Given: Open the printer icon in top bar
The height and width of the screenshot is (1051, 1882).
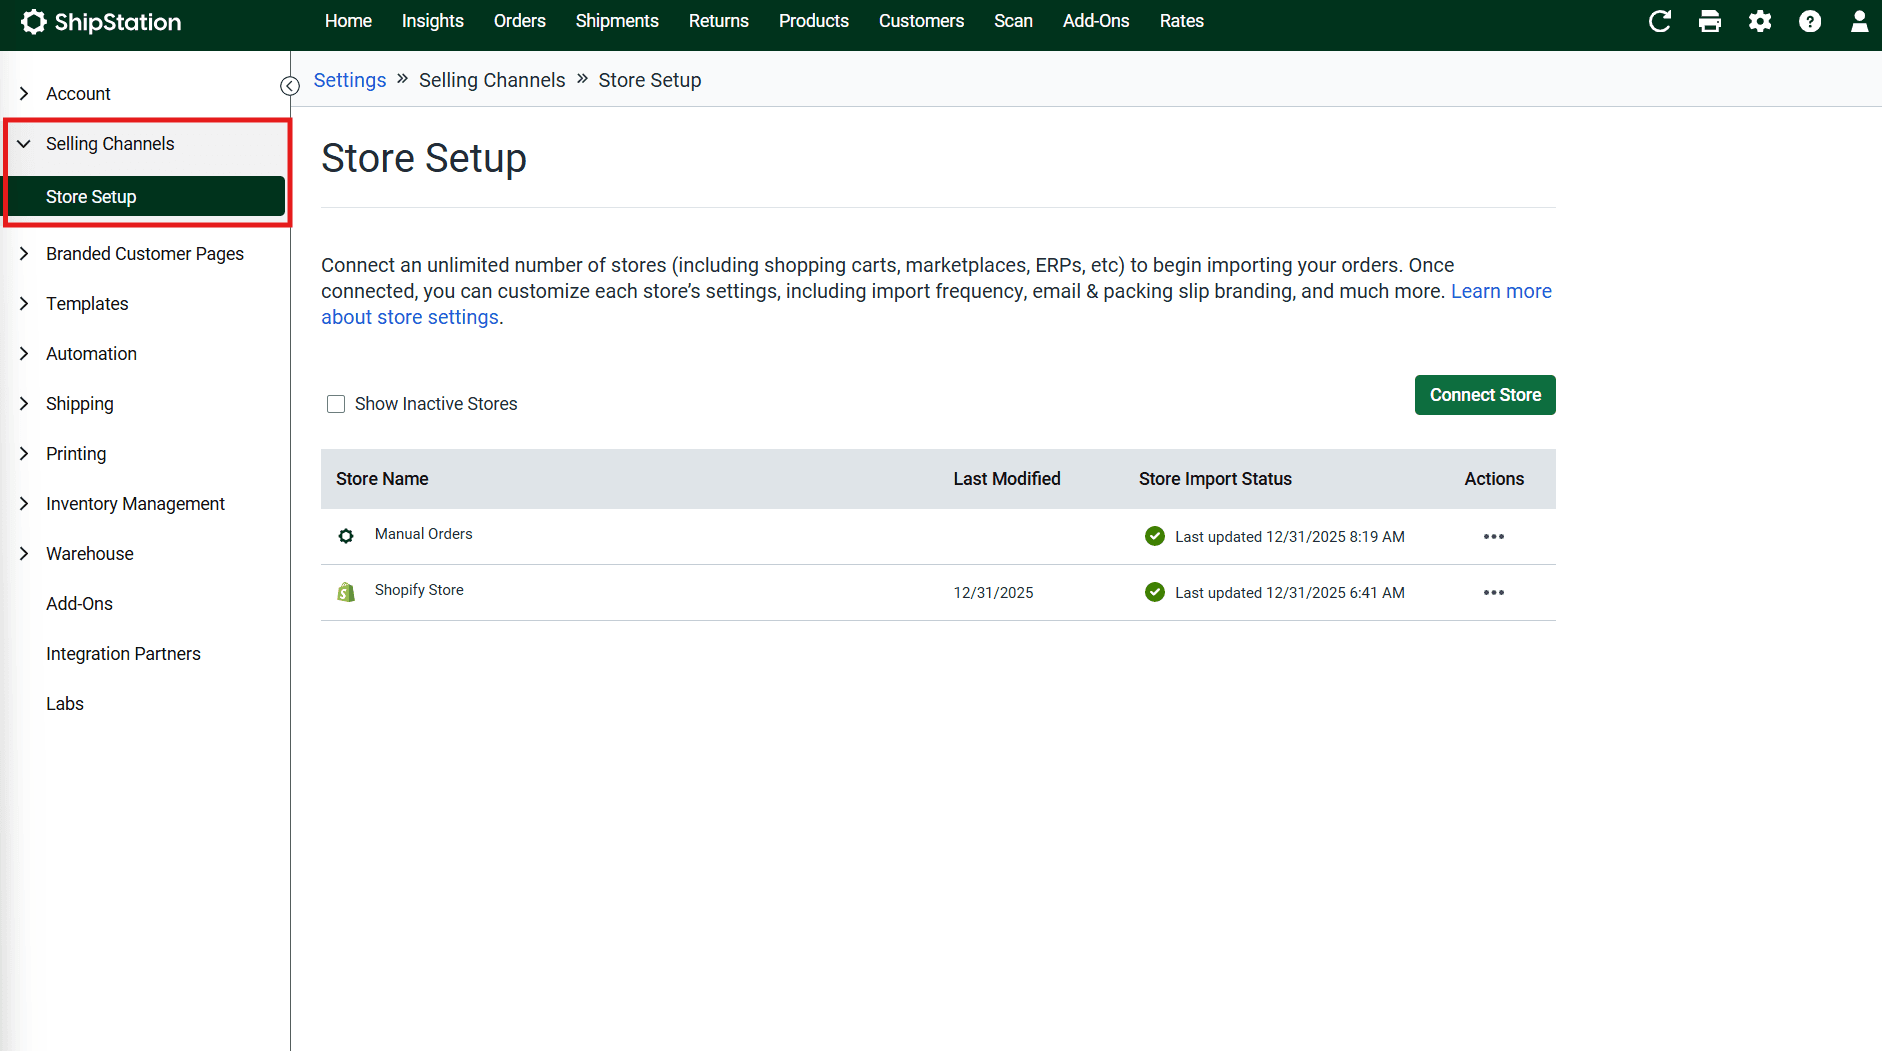Looking at the screenshot, I should coord(1710,21).
